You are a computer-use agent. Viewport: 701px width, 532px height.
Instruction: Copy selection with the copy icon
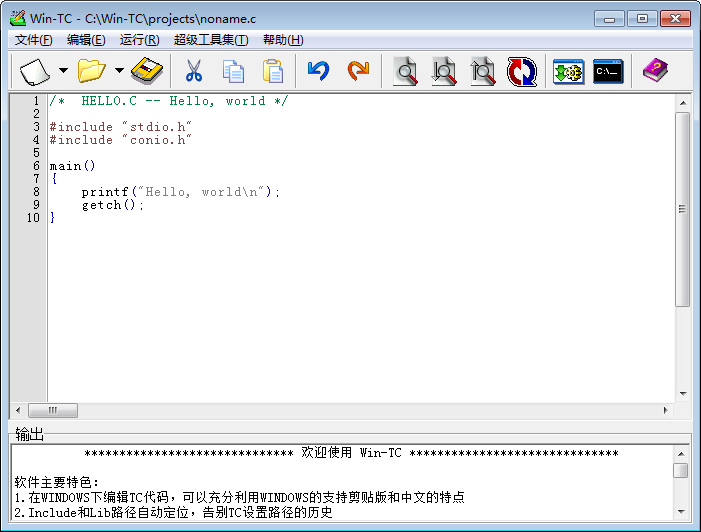[233, 72]
